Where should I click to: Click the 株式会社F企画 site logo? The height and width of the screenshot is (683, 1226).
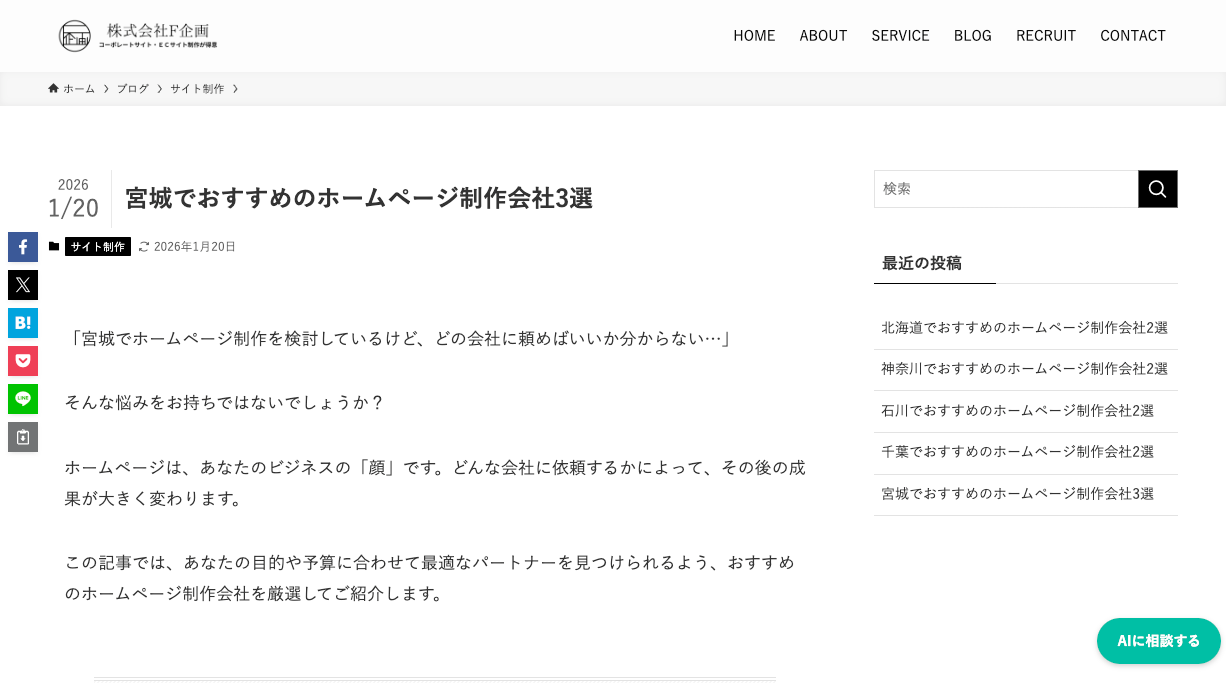(x=138, y=35)
